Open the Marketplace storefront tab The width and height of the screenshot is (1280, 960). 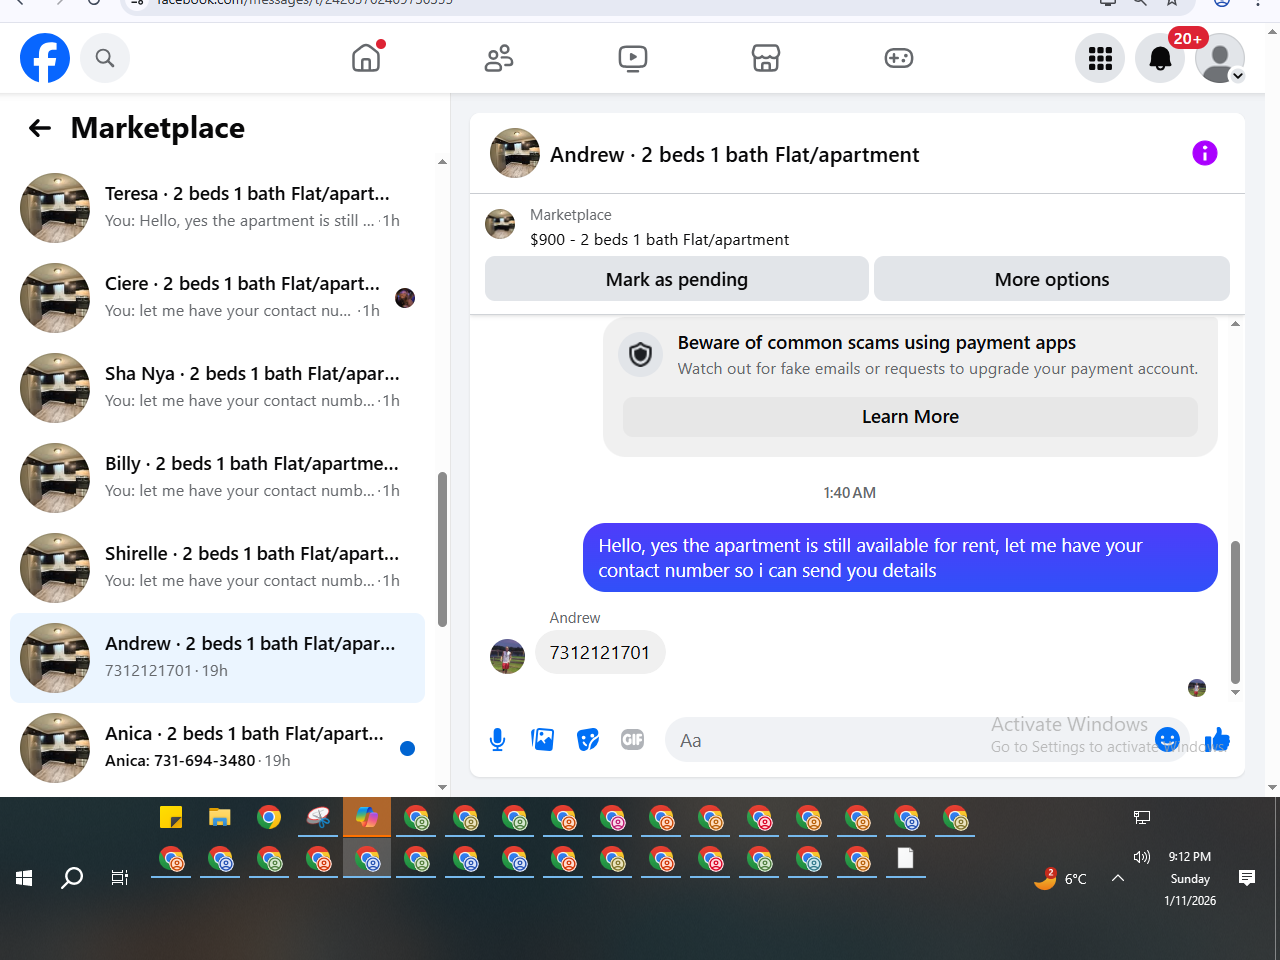[x=766, y=58]
